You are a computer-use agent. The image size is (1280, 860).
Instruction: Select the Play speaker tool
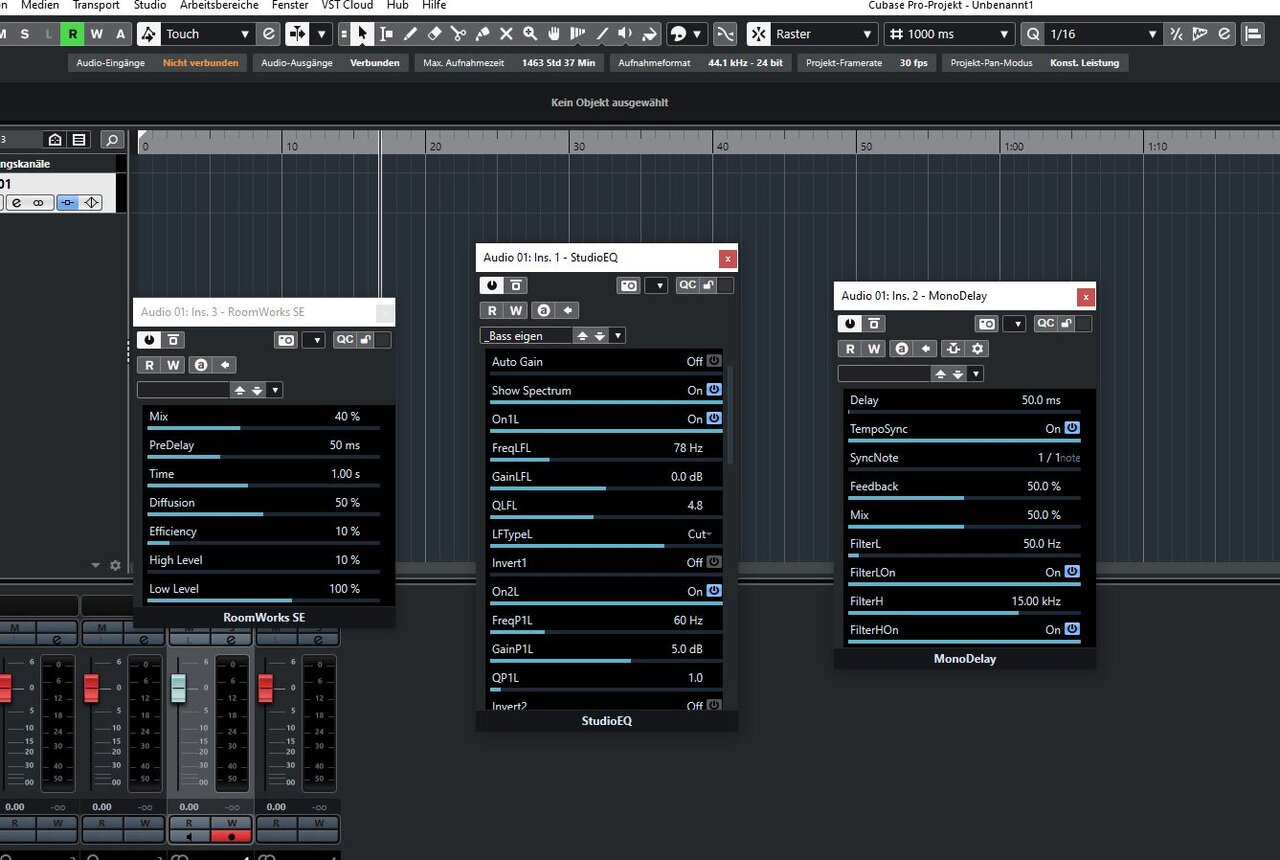pos(626,34)
